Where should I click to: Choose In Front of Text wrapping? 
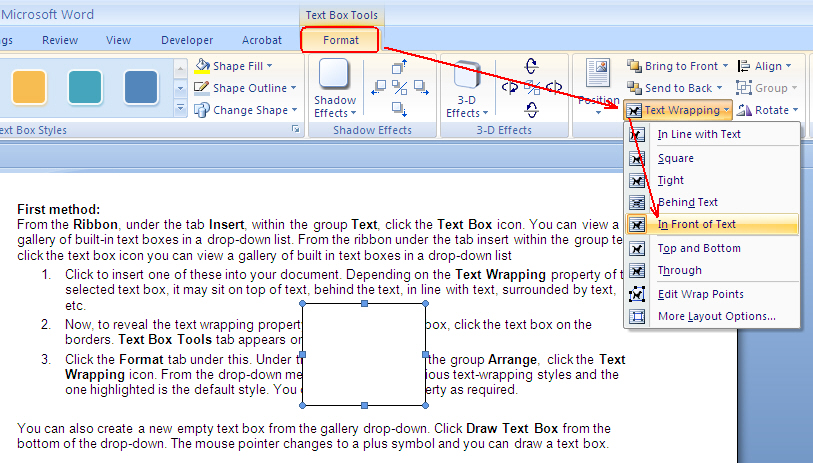pyautogui.click(x=711, y=224)
